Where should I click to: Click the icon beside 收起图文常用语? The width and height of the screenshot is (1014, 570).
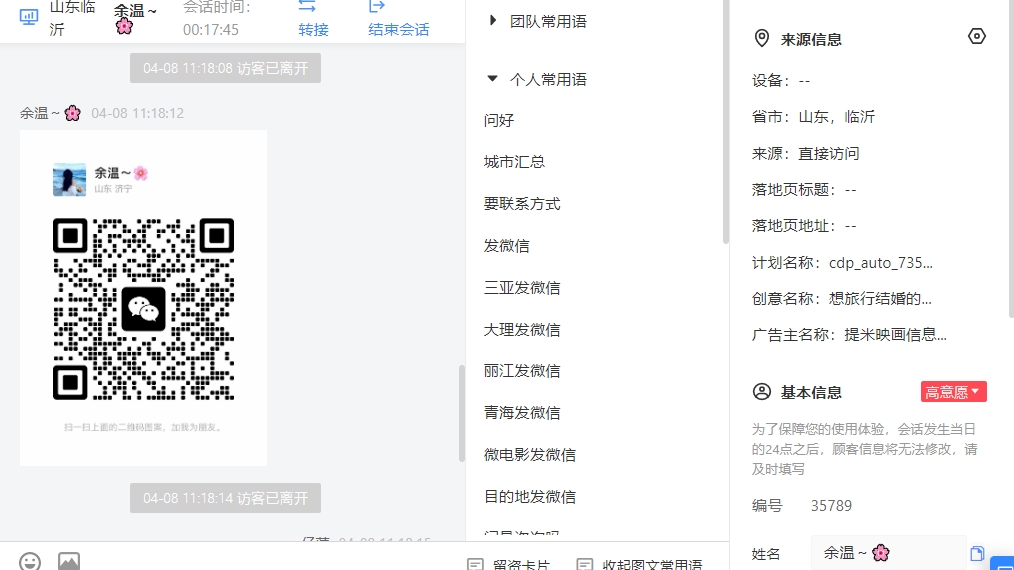(x=585, y=564)
